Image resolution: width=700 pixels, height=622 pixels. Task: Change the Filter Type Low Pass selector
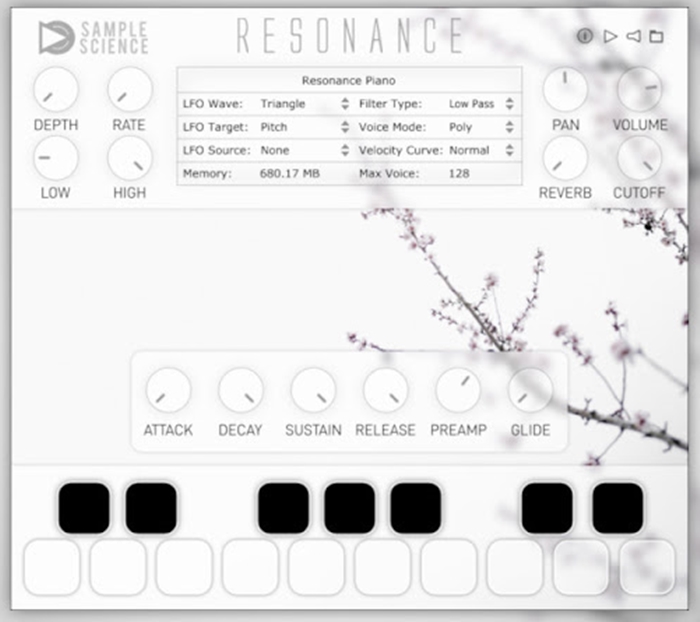(480, 103)
